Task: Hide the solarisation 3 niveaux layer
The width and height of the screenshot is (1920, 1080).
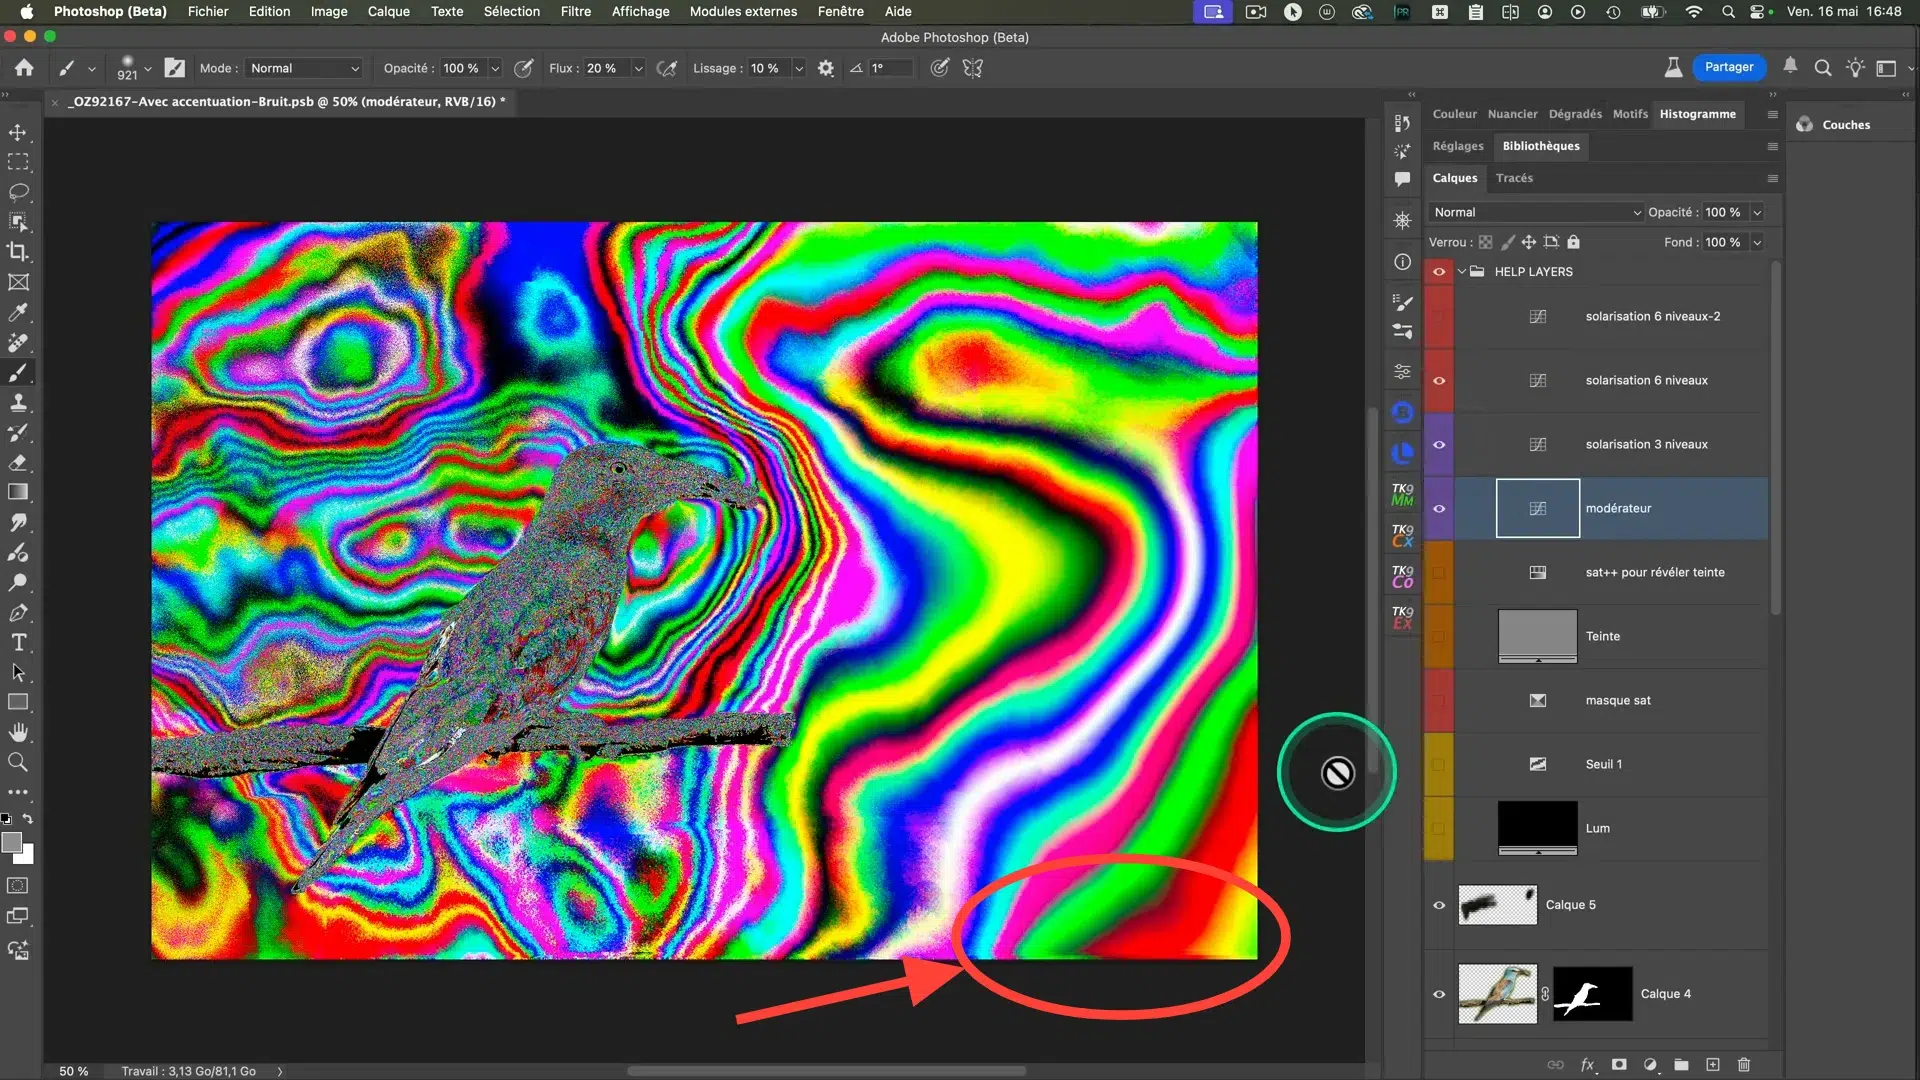Action: (x=1439, y=444)
